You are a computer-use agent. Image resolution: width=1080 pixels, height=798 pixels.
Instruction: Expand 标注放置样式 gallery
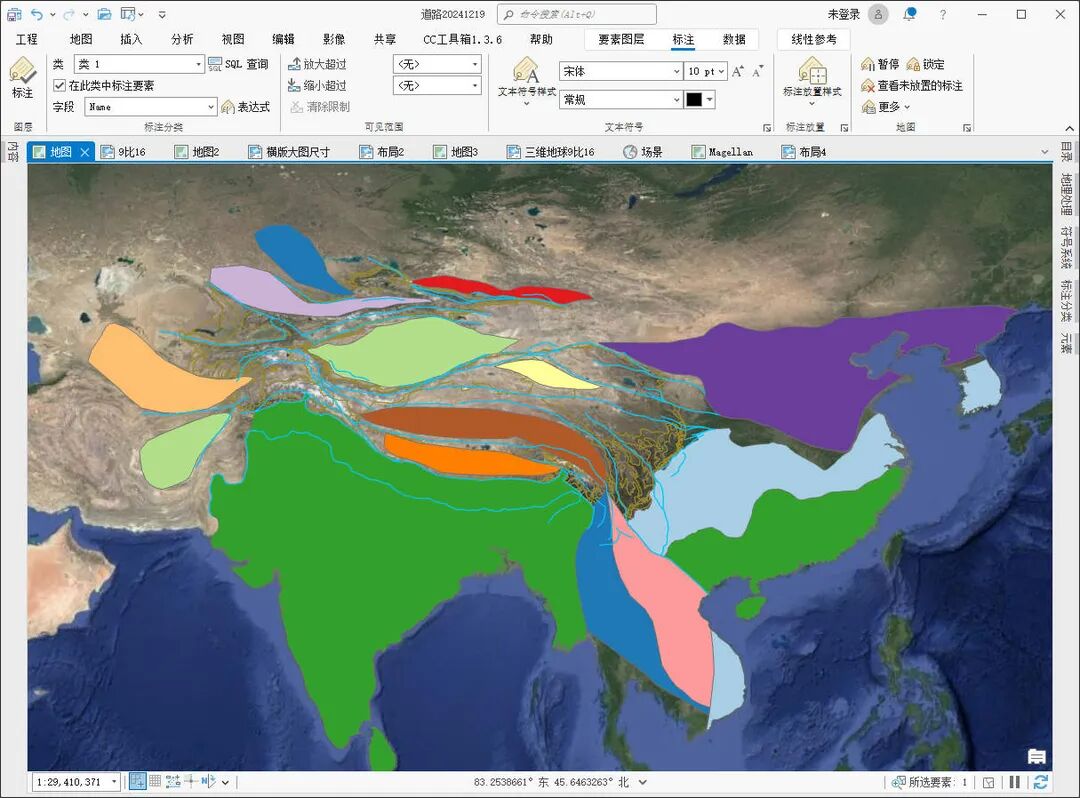[x=811, y=103]
